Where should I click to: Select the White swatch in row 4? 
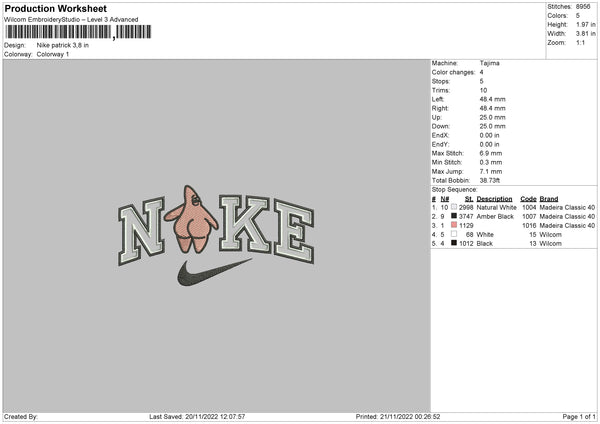click(454, 234)
